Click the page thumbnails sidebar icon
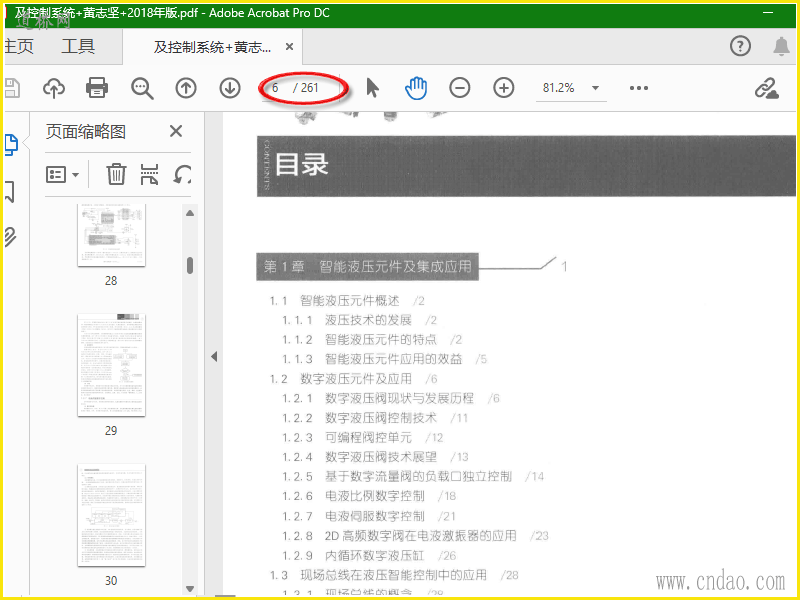 pos(11,145)
